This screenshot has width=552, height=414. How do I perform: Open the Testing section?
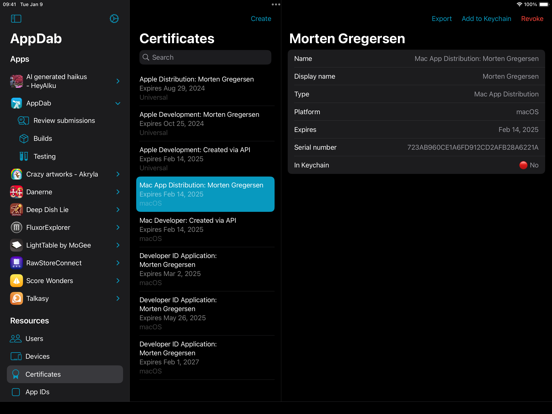(44, 156)
